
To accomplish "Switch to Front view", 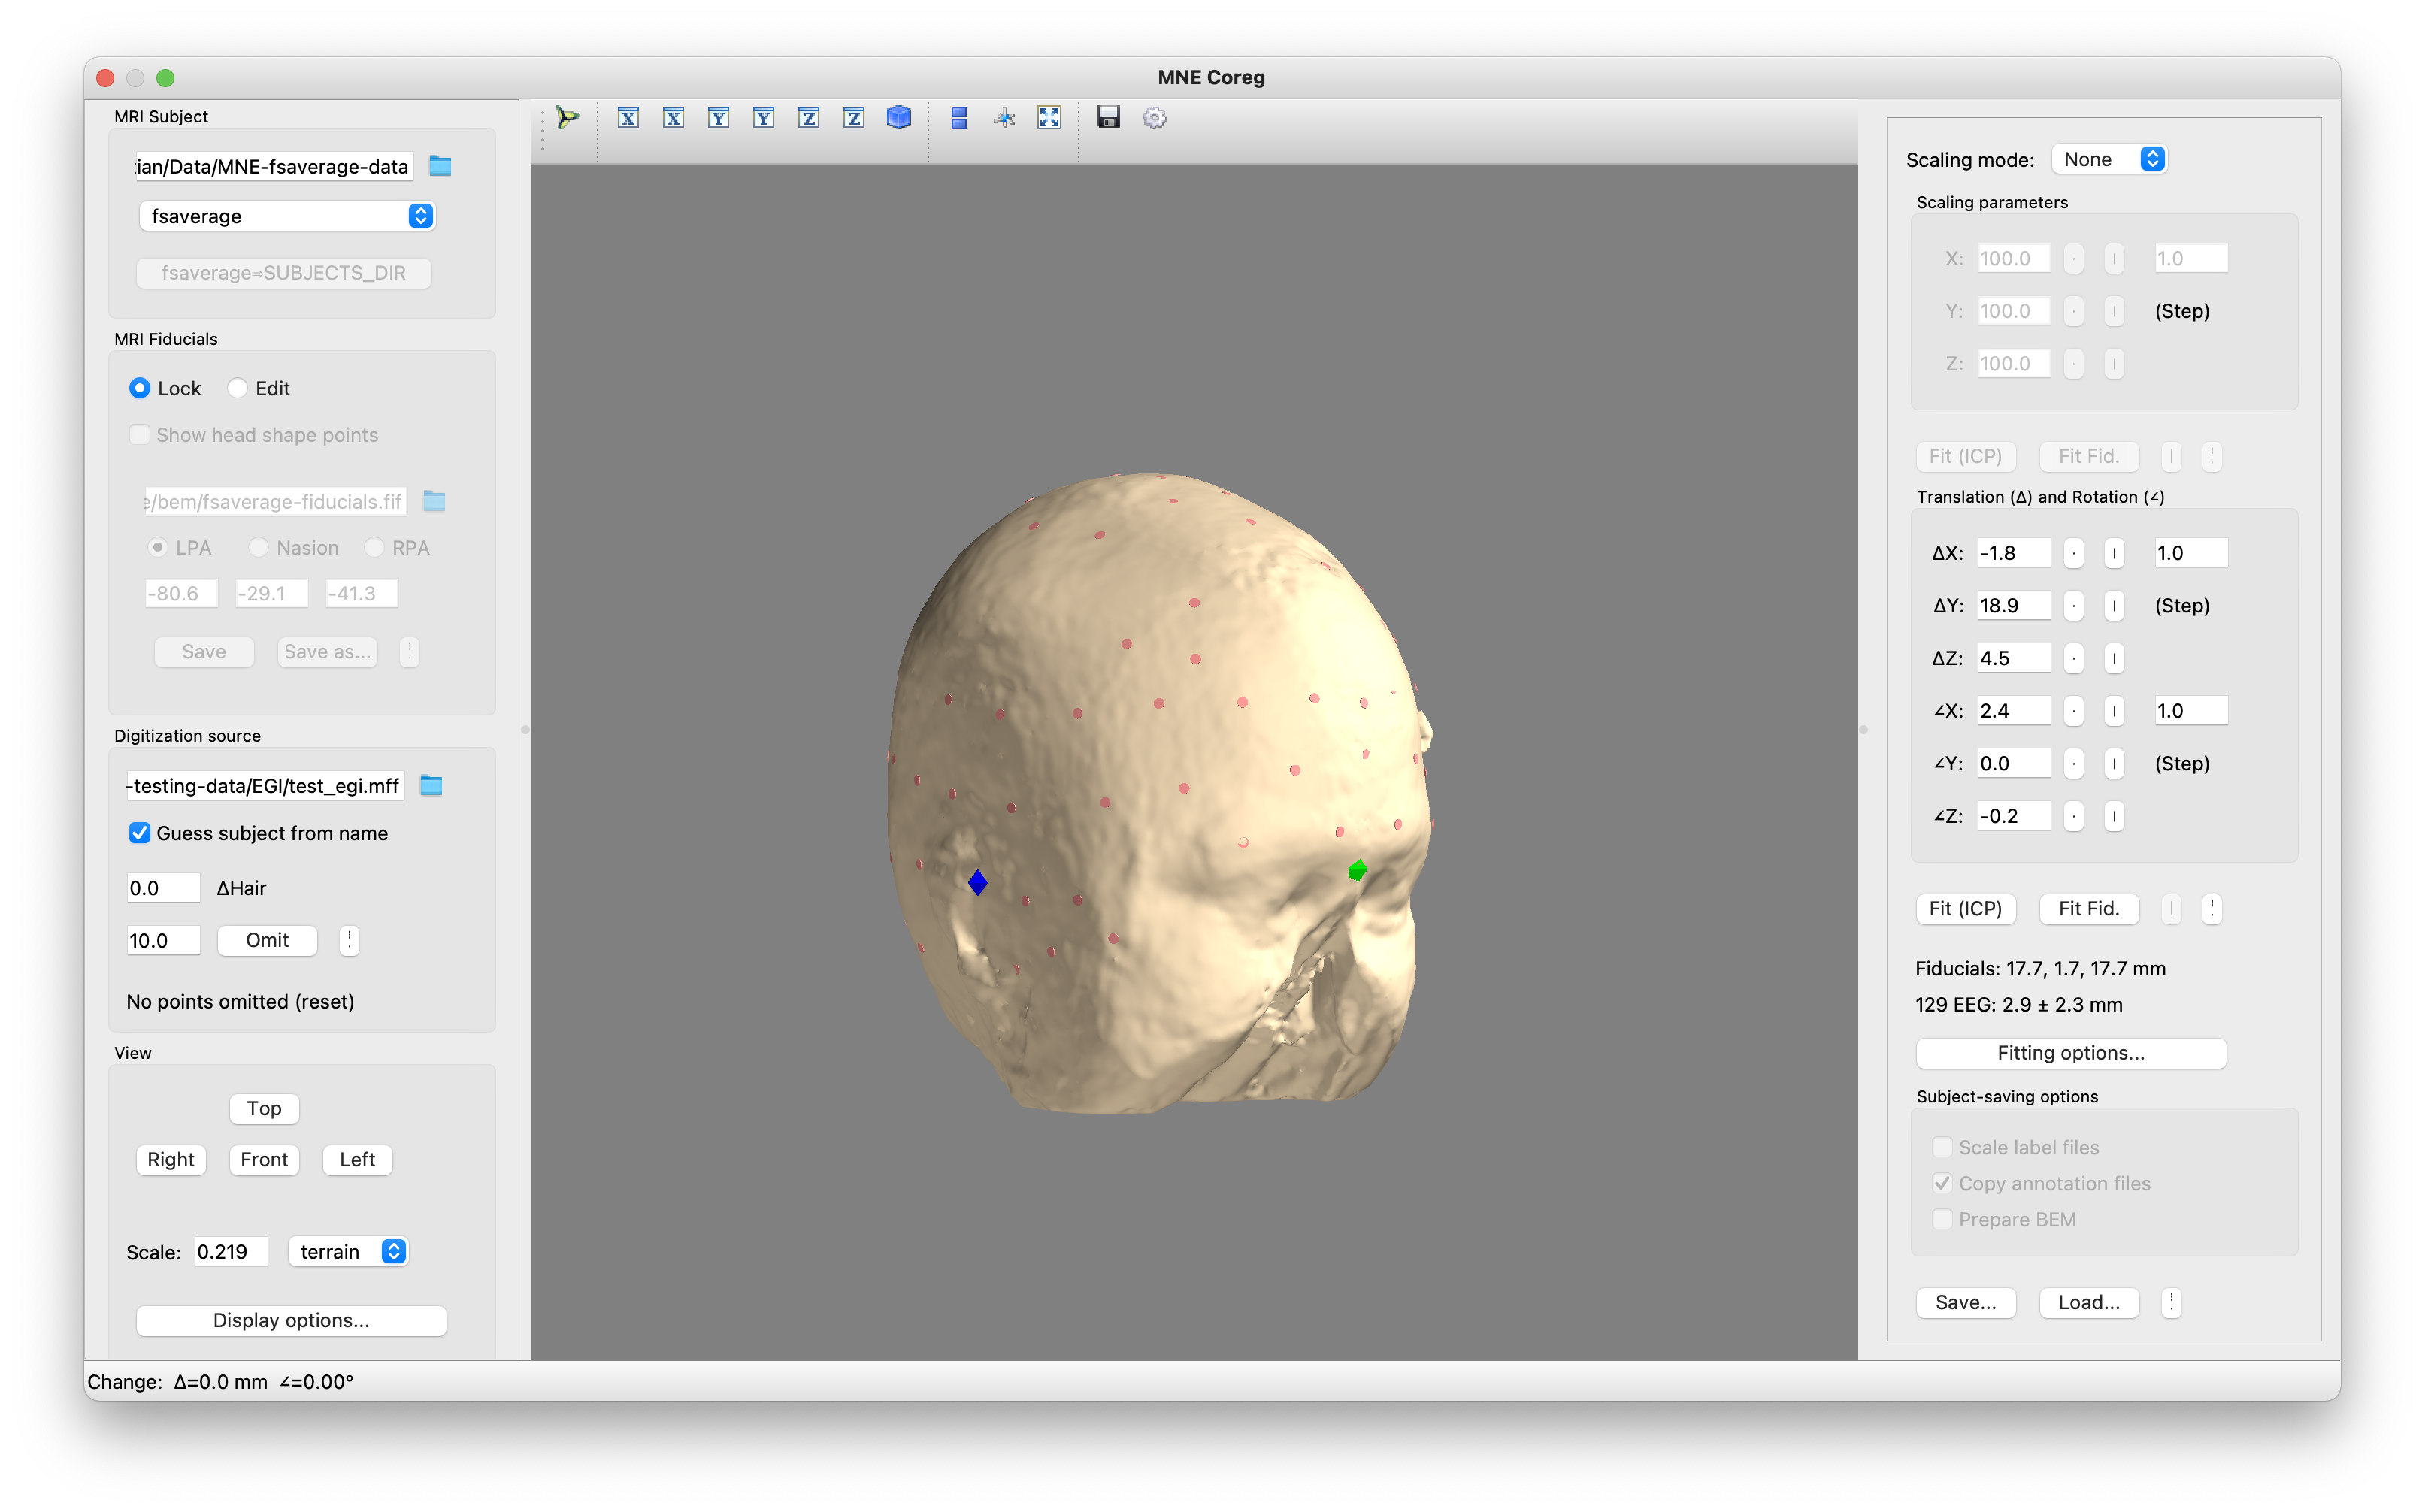I will (264, 1159).
